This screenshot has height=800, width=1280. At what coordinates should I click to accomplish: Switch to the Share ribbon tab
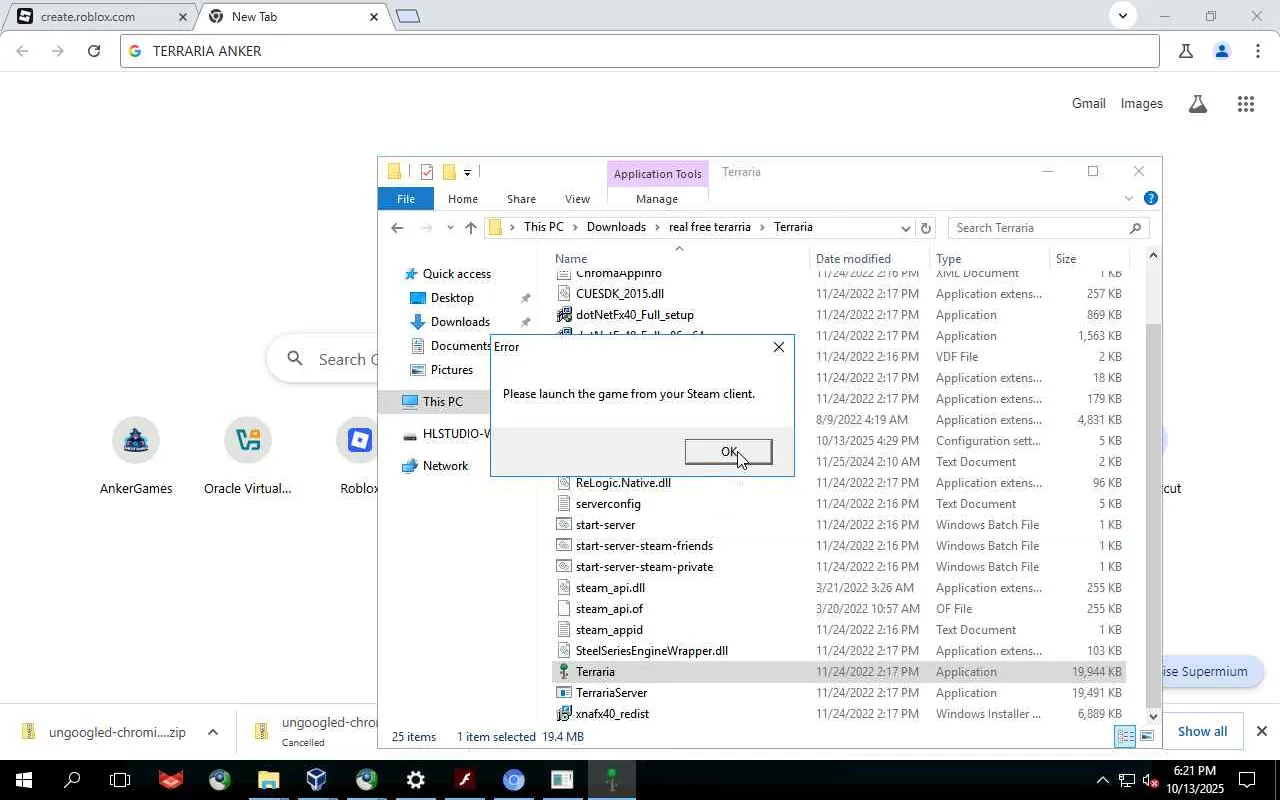tap(521, 199)
